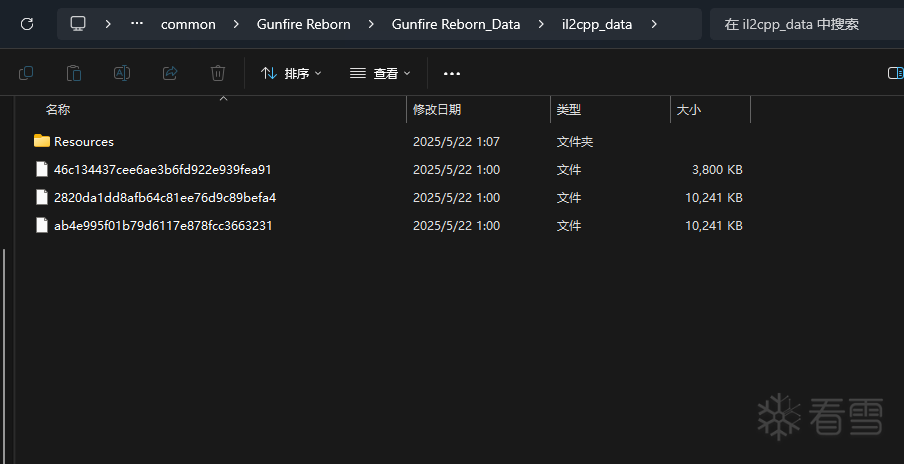Click the Delete trash icon

[x=217, y=73]
